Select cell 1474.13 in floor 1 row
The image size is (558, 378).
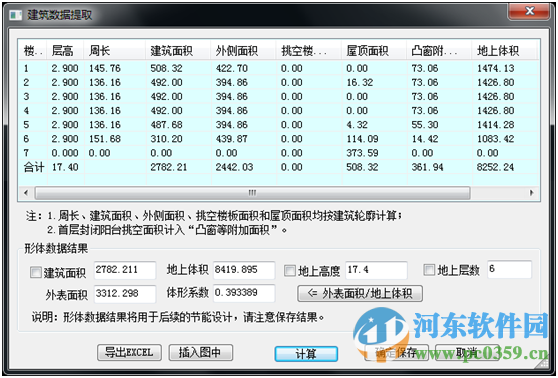[x=495, y=68]
